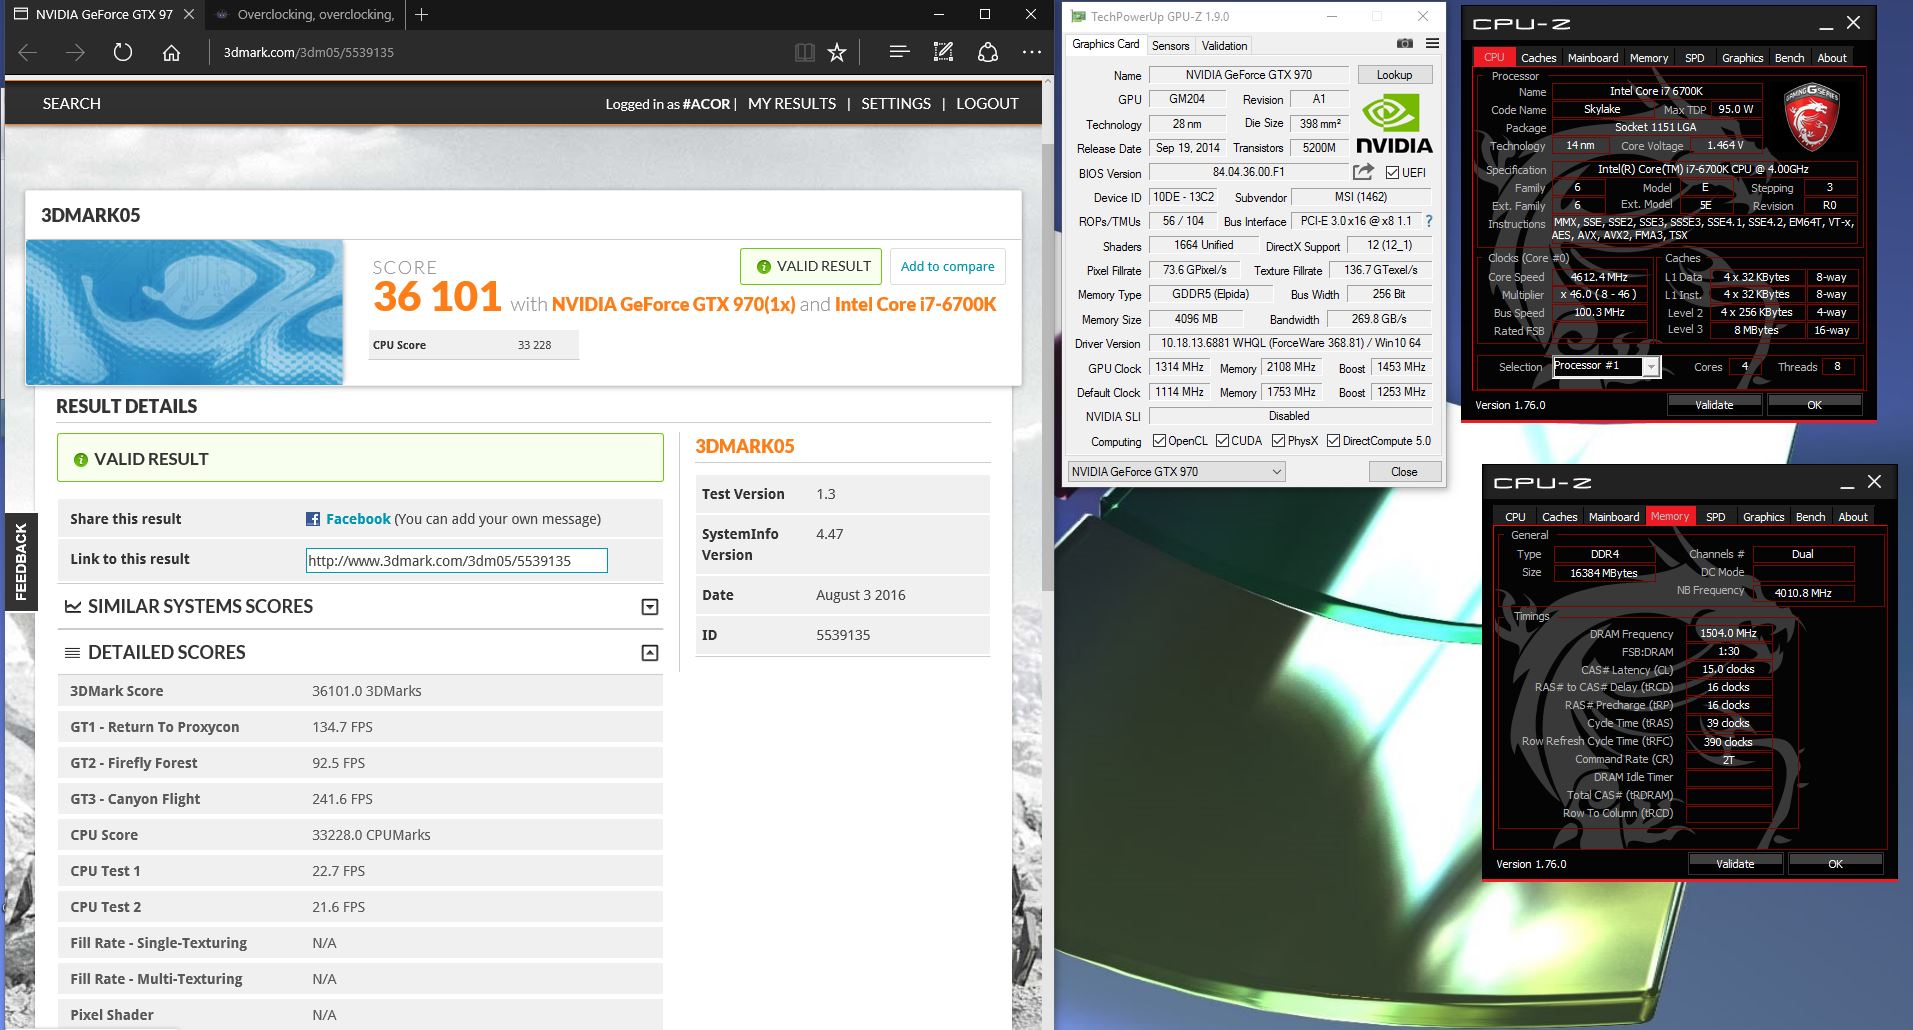The height and width of the screenshot is (1030, 1913).
Task: Switch to the Overclocking browser tab
Action: tap(306, 14)
